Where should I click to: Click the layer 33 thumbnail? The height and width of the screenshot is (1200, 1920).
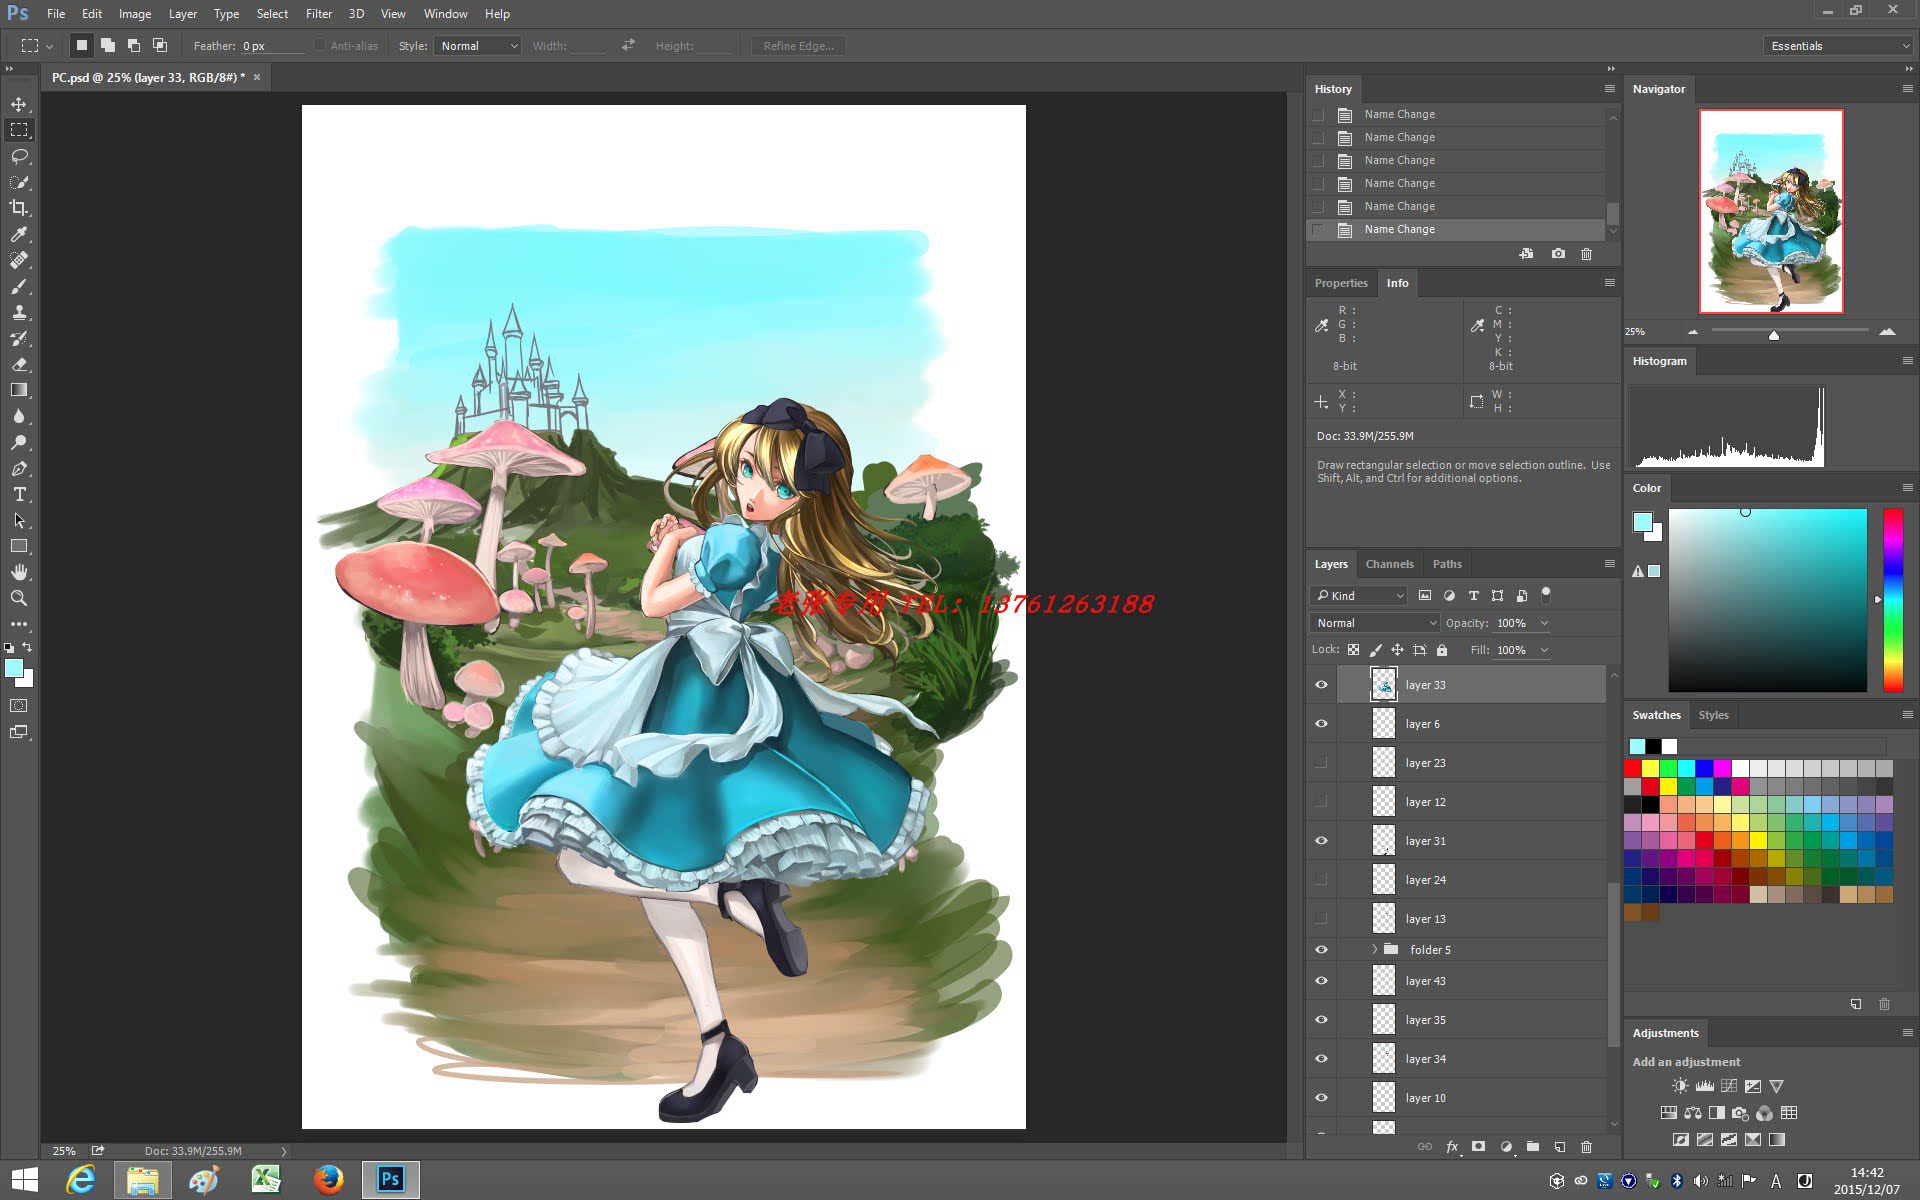[x=1384, y=685]
